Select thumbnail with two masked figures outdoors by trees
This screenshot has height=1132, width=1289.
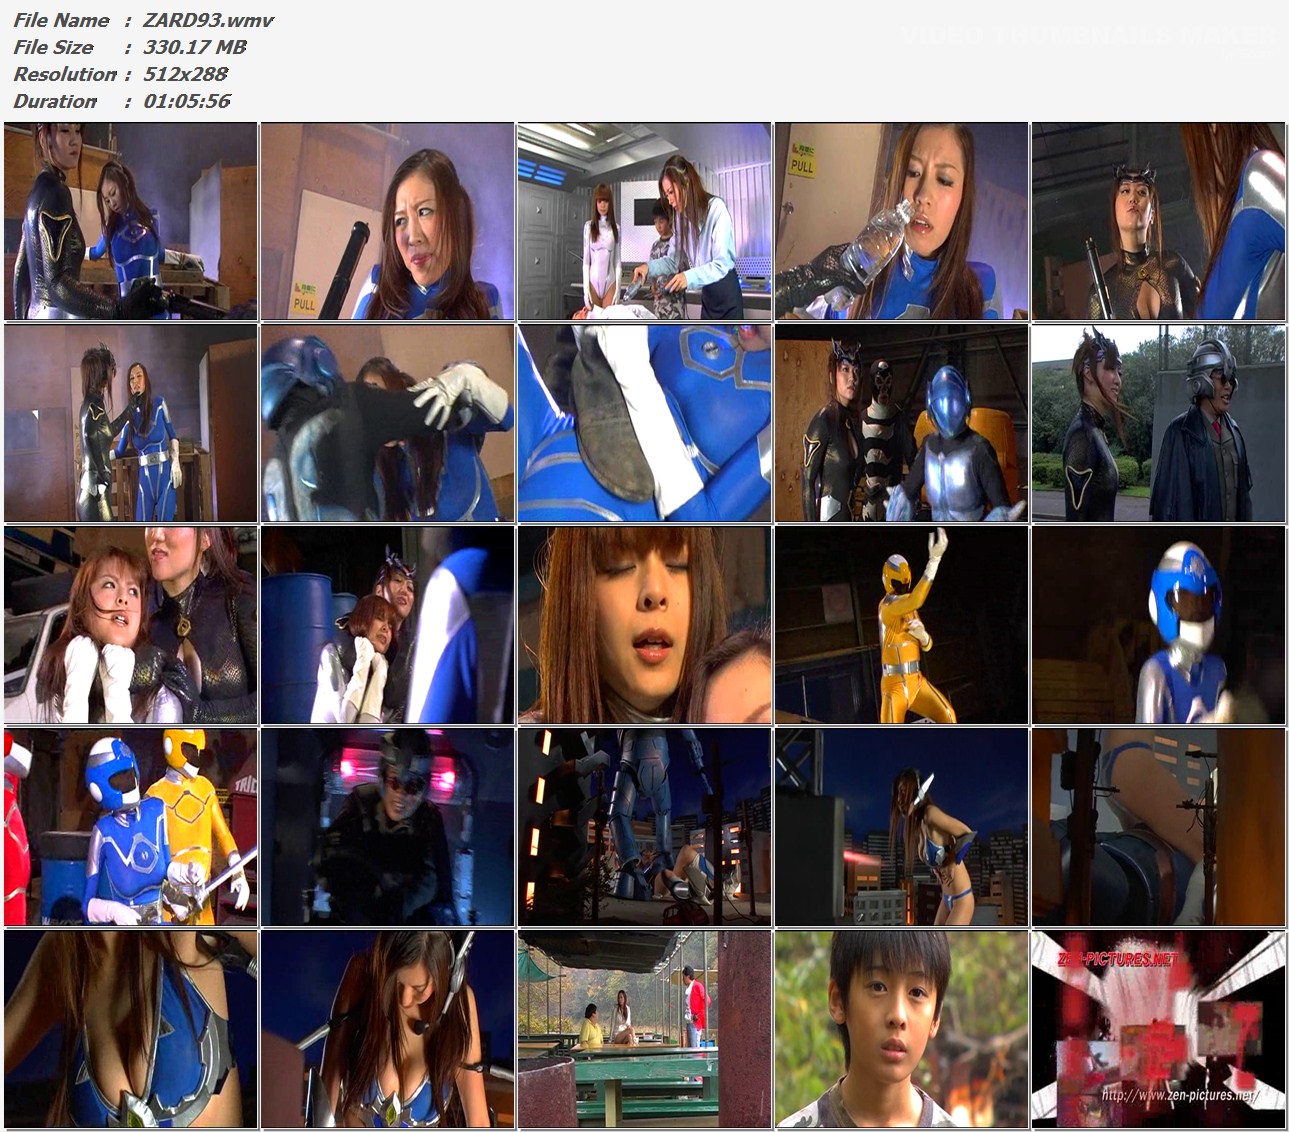pyautogui.click(x=1158, y=423)
